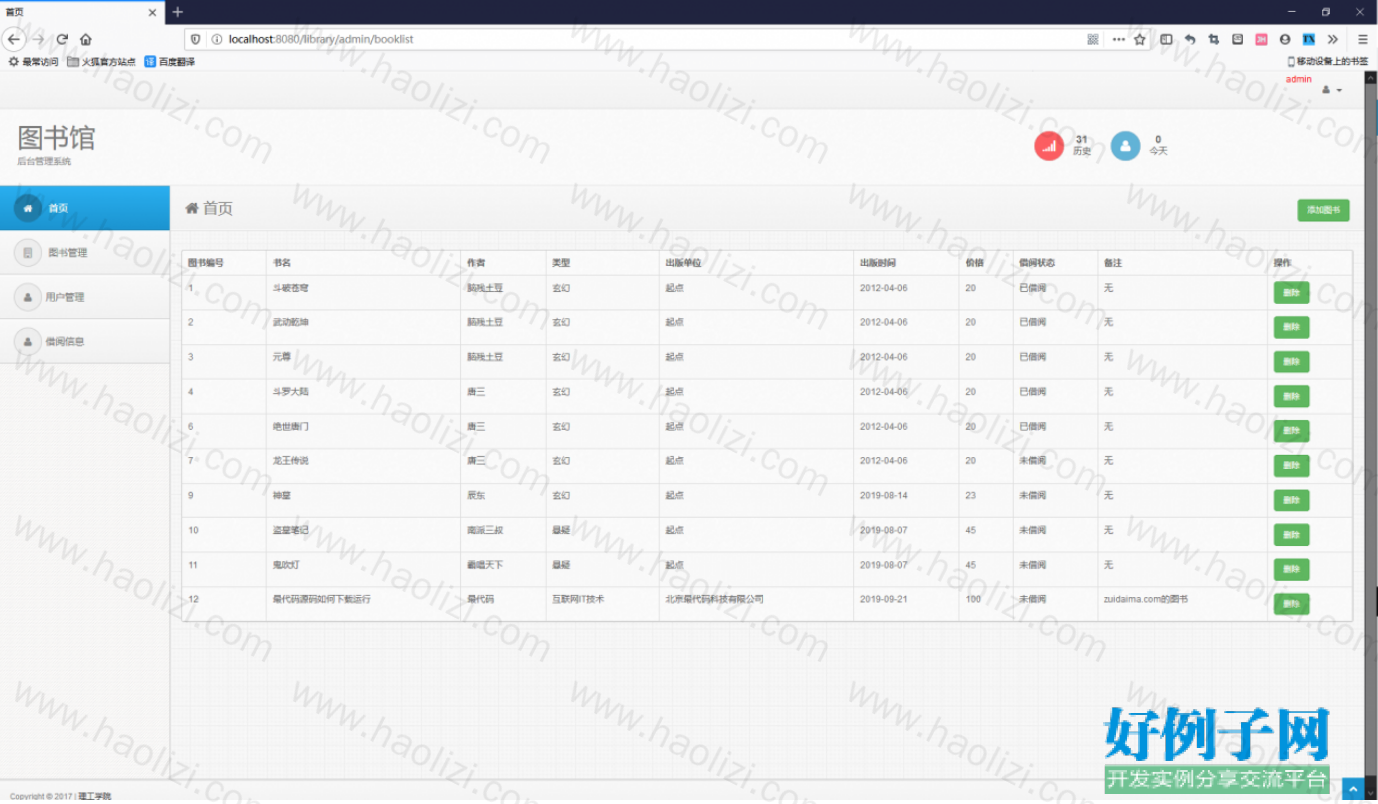The width and height of the screenshot is (1378, 804).
Task: Open 借阅信息 in the sidebar
Action: click(x=85, y=341)
